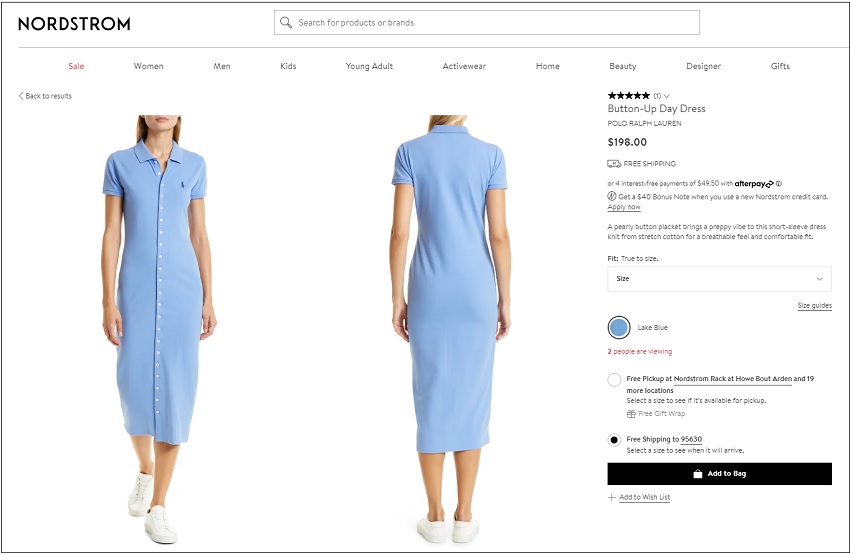Open the back view dress photo
850x553 pixels.
pos(449,329)
